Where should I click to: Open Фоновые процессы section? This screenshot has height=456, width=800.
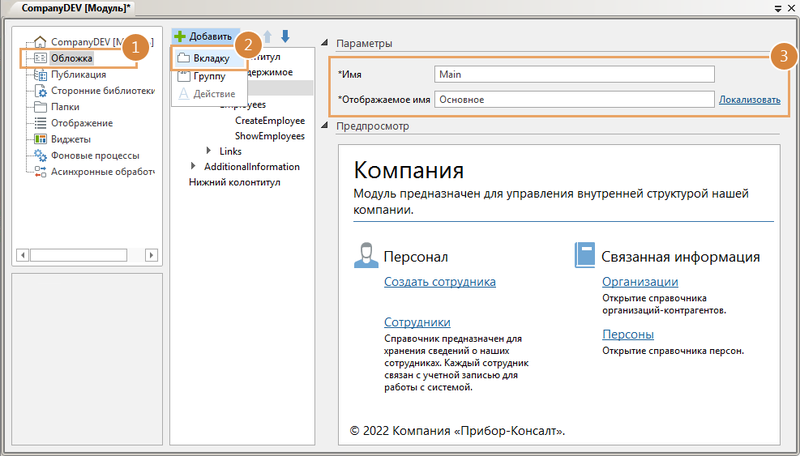(x=95, y=156)
